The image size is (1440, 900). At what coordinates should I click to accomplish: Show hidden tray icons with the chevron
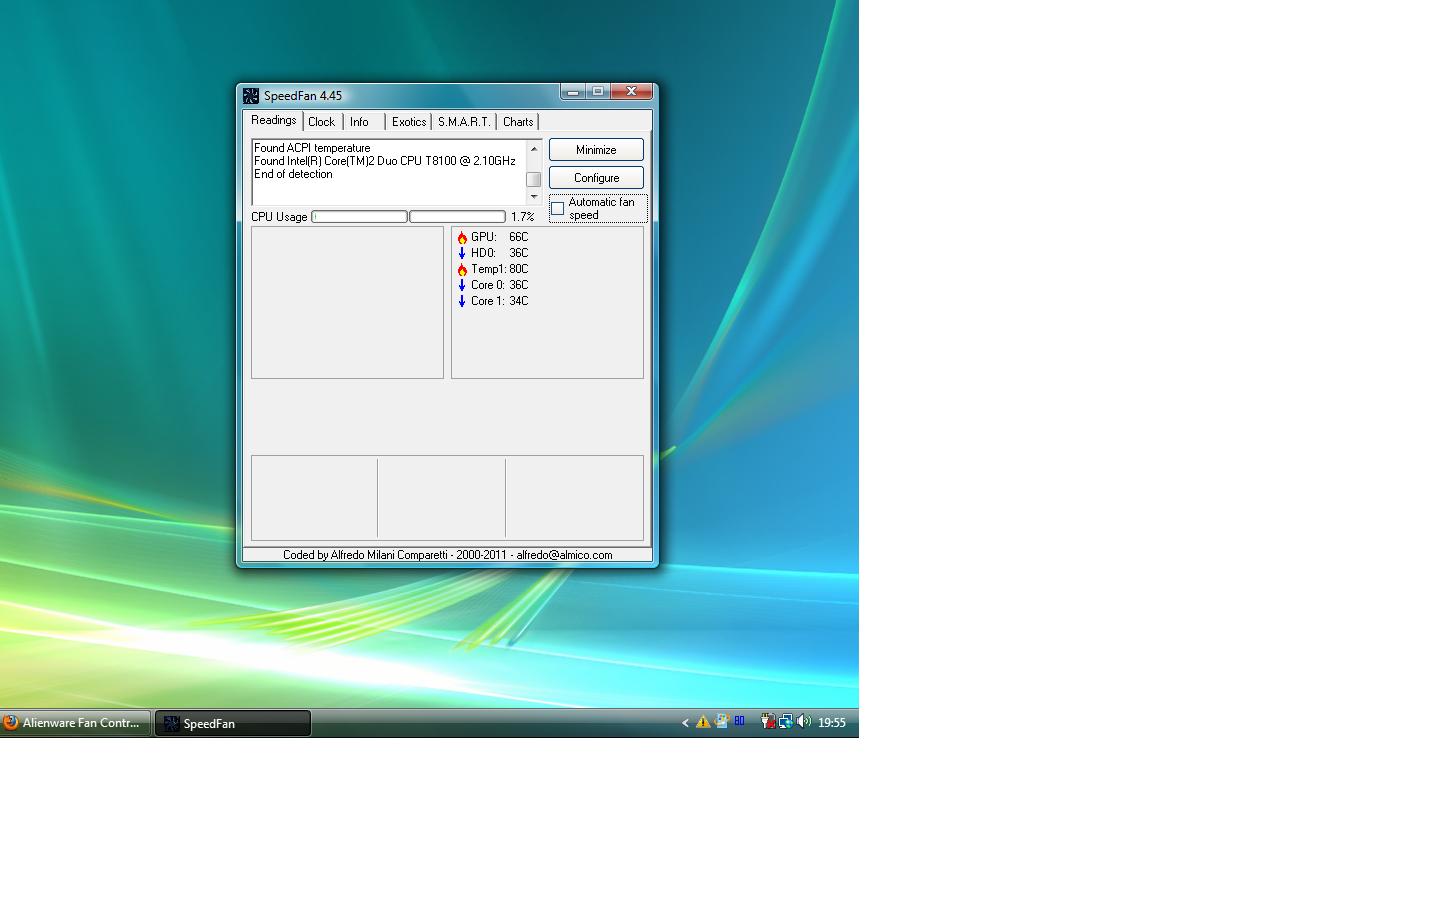[x=685, y=722]
